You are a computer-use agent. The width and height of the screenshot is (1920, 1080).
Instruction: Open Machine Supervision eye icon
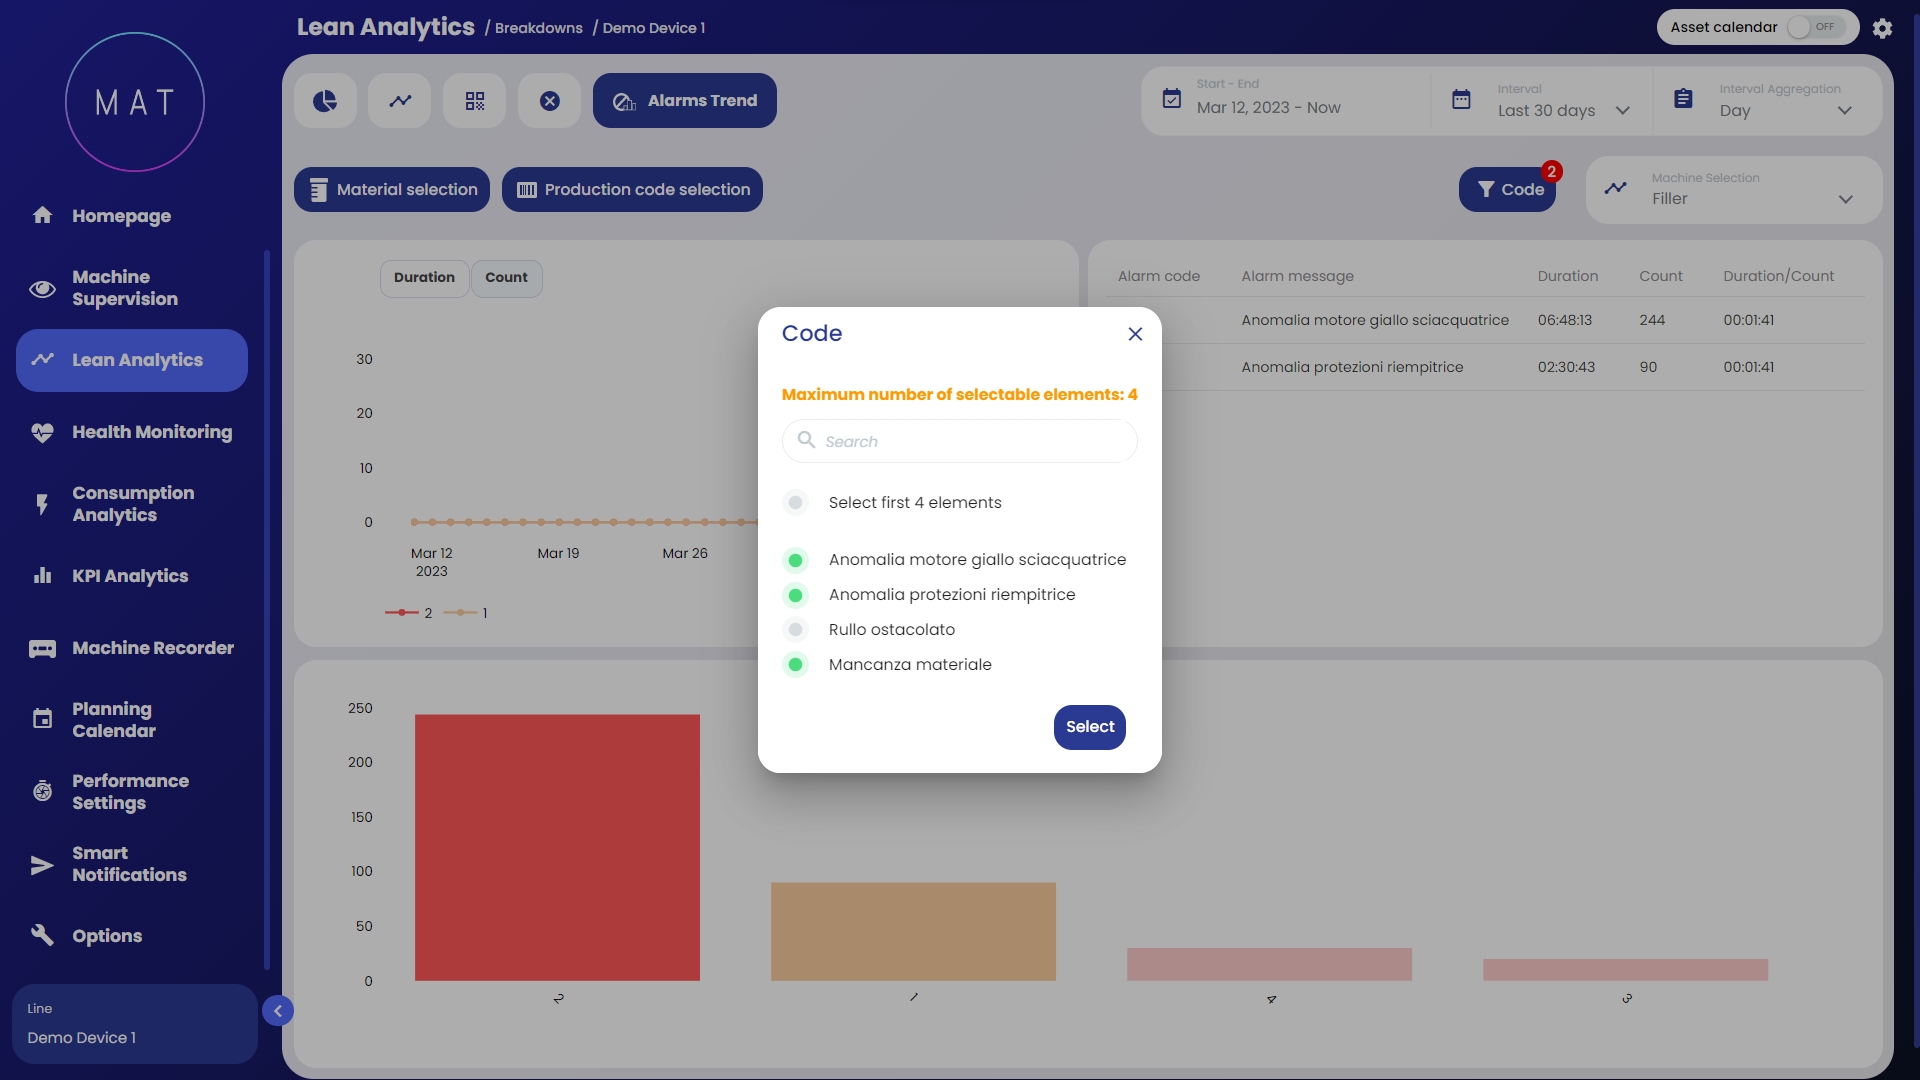pos(42,289)
